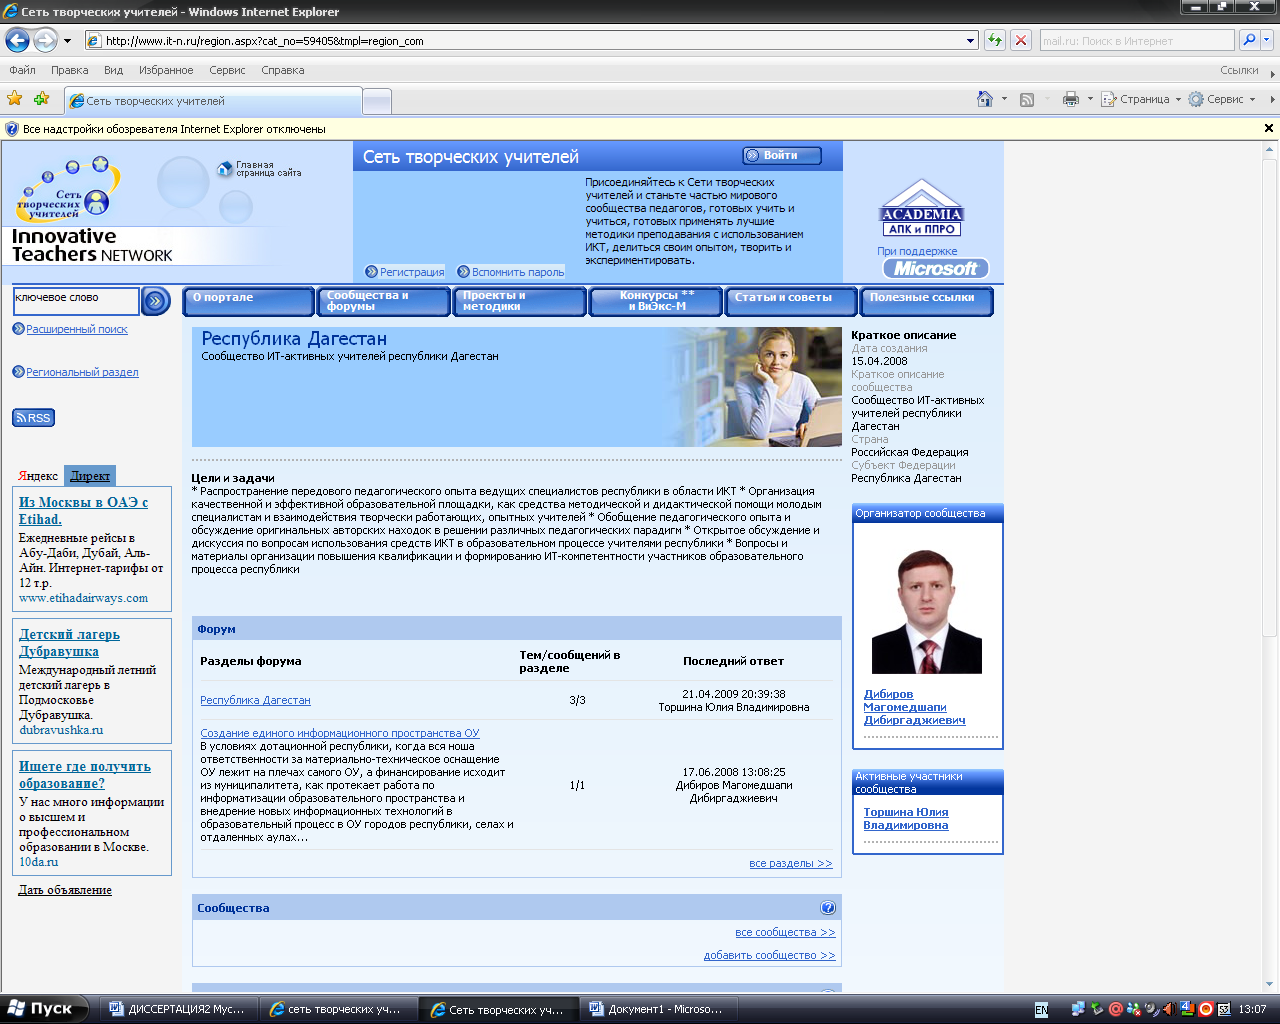
Task: Open the Республика Дагестан forum link
Action: click(255, 700)
